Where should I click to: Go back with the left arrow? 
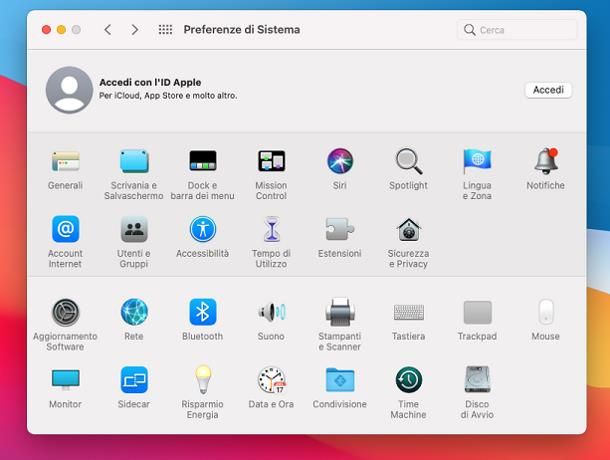coord(108,30)
